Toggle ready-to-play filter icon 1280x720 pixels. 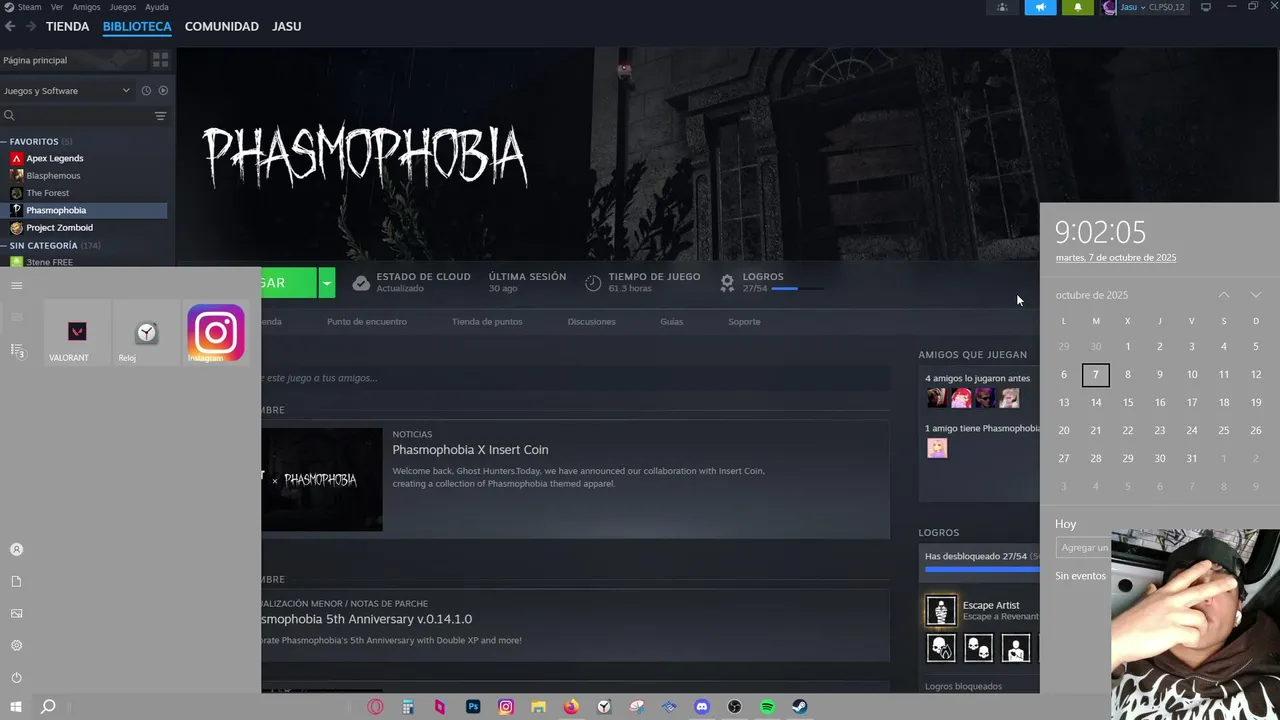point(163,91)
